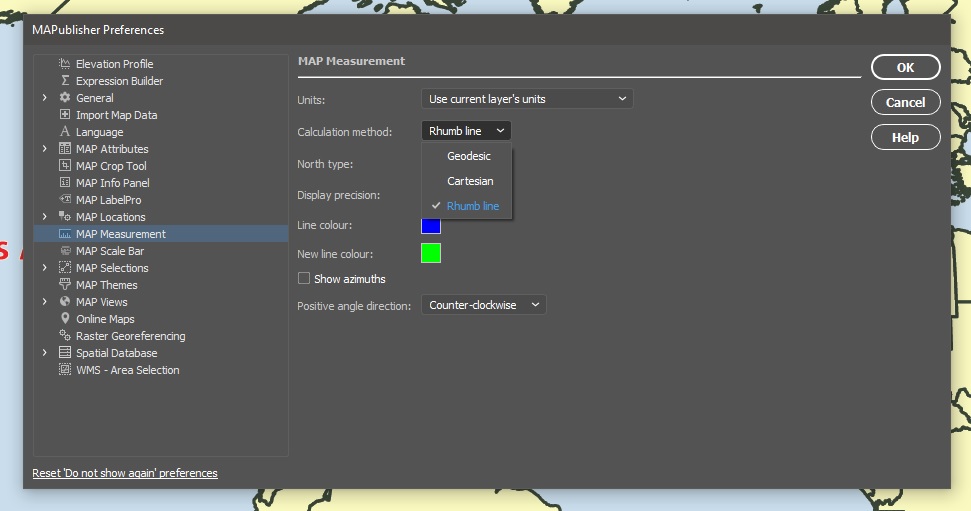Enable the Show azimuths checkbox
The height and width of the screenshot is (511, 971).
[x=303, y=279]
